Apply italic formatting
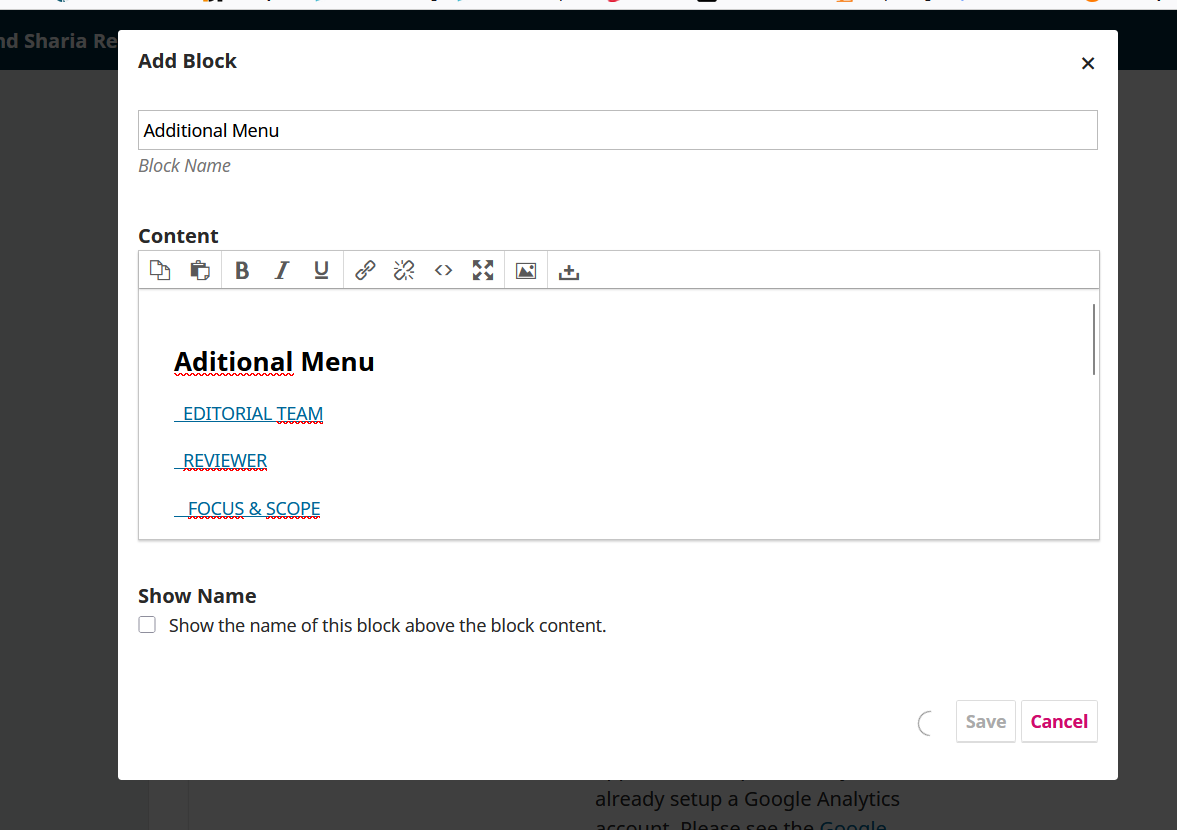This screenshot has width=1177, height=830. pyautogui.click(x=282, y=270)
